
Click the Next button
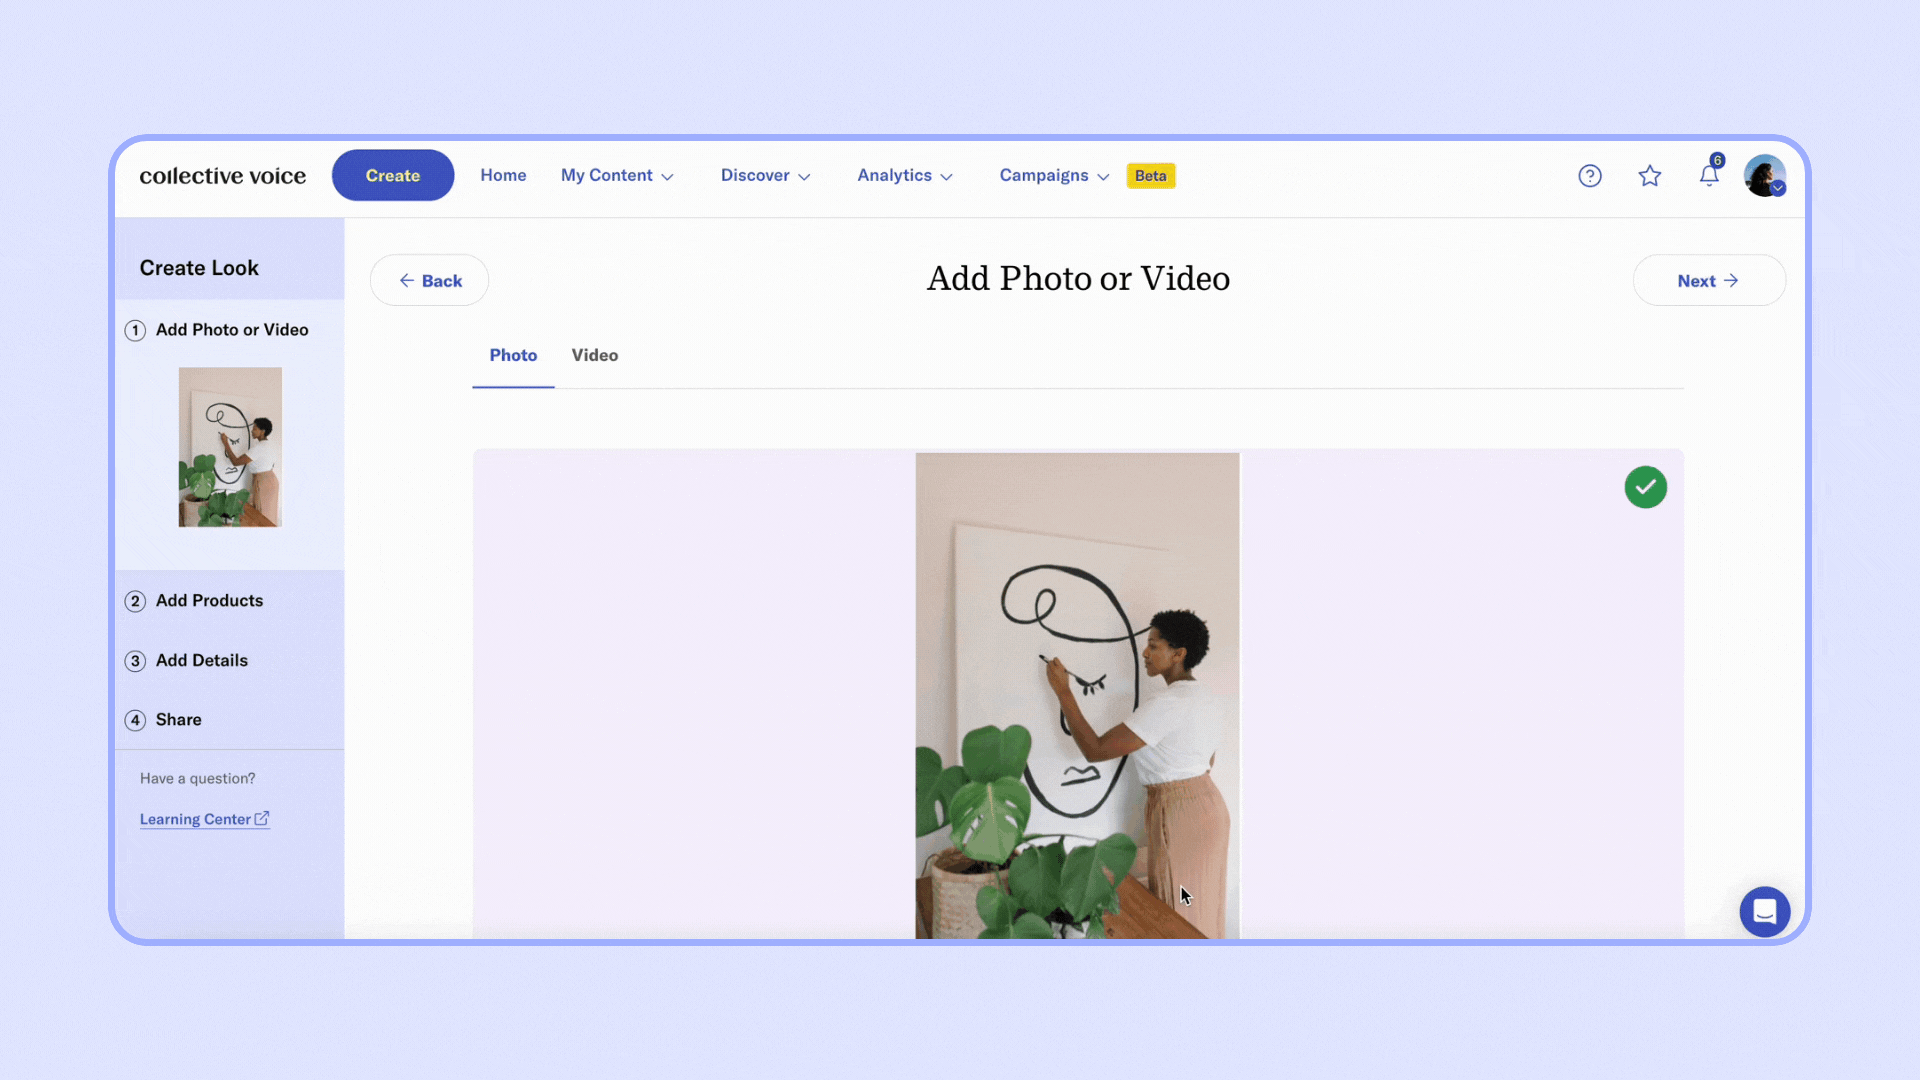(1709, 281)
